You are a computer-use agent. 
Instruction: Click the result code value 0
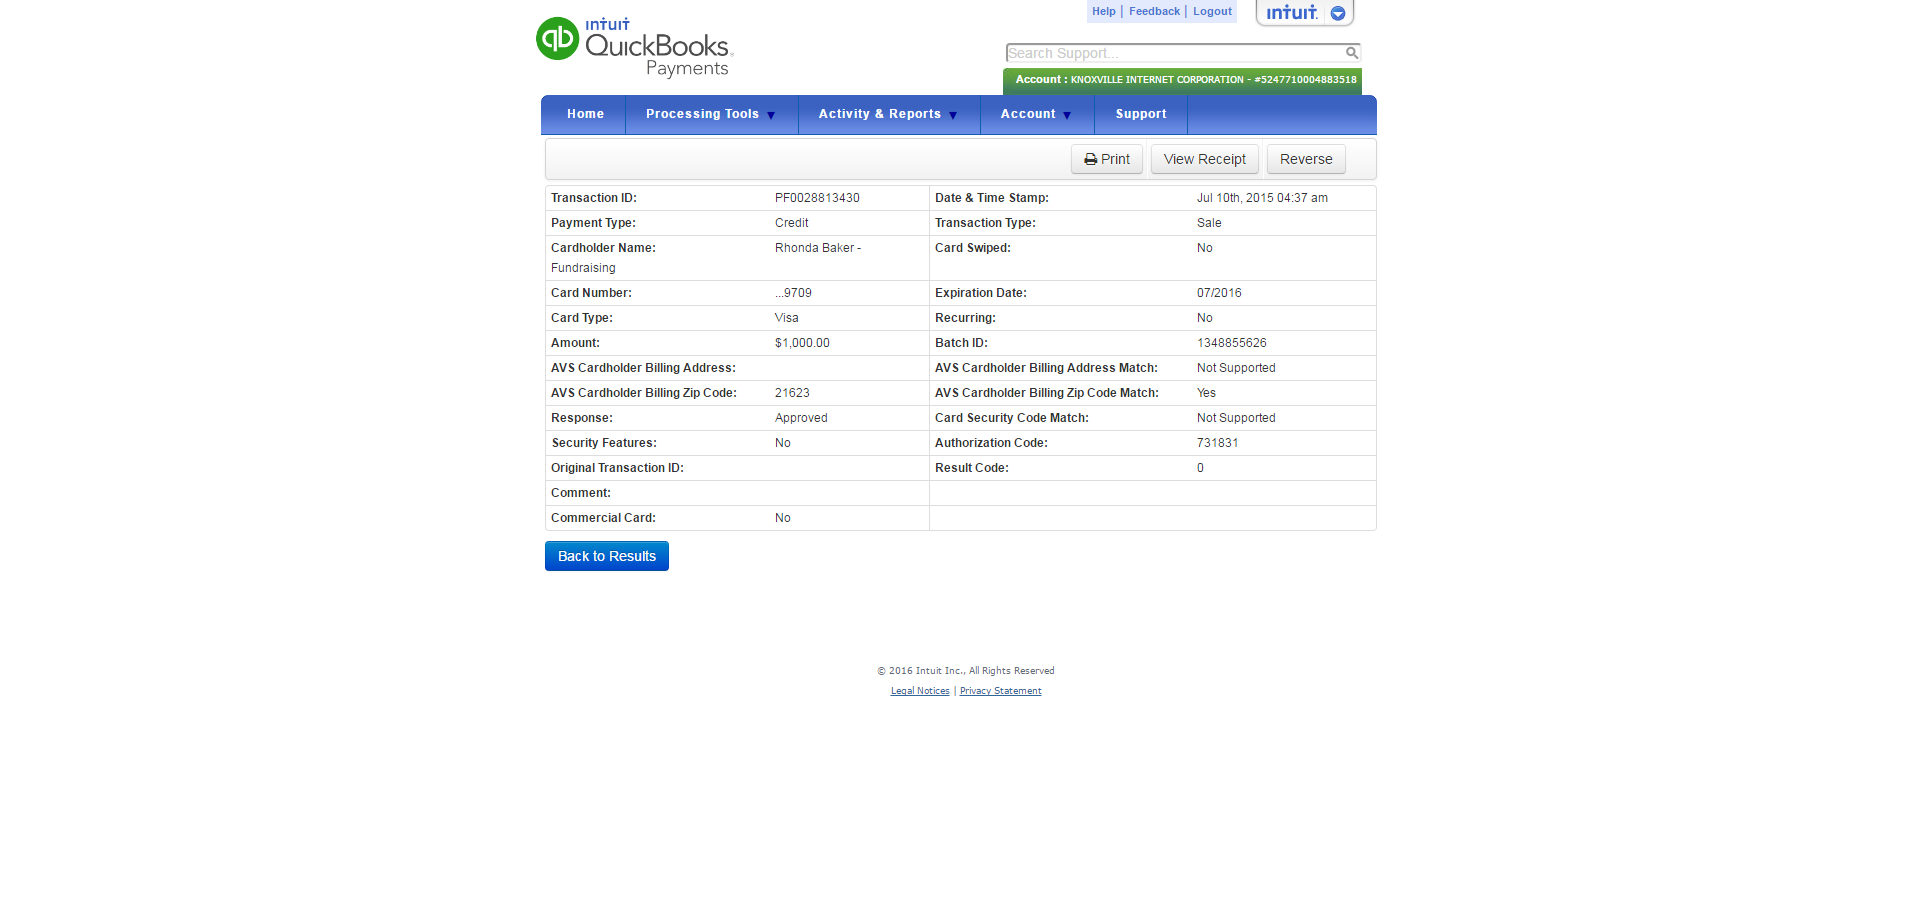[1200, 468]
